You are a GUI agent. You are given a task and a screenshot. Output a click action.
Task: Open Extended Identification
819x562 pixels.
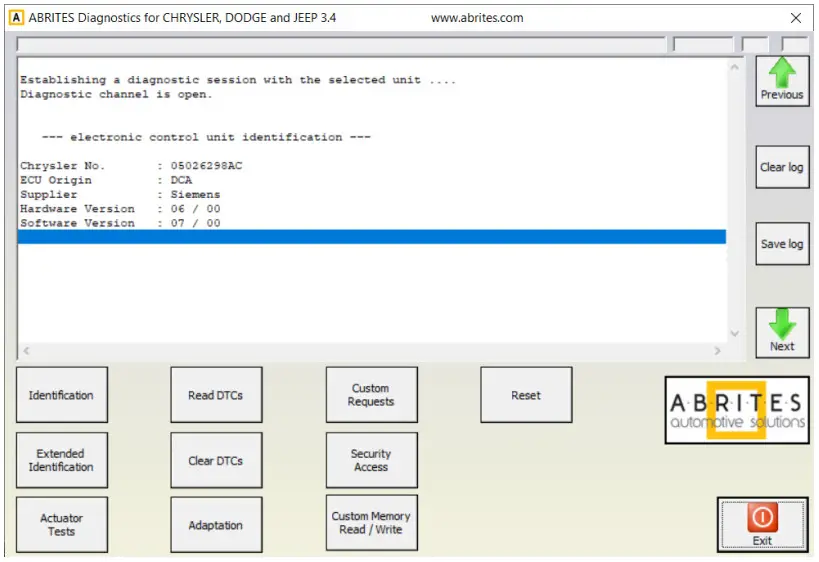[x=62, y=460]
